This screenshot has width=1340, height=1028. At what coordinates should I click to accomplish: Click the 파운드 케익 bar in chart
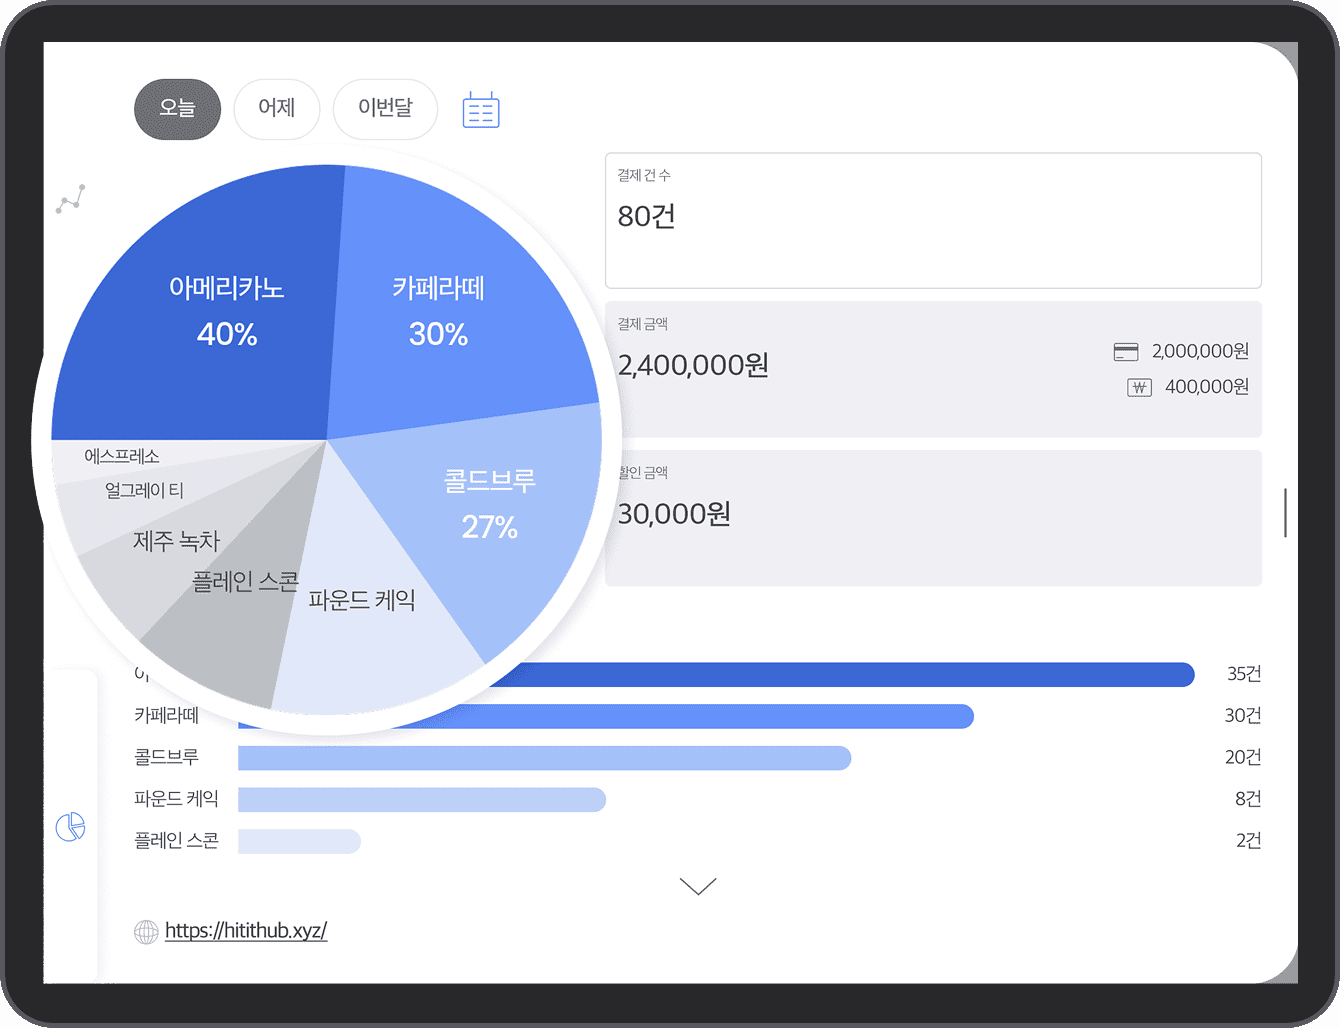pos(421,800)
